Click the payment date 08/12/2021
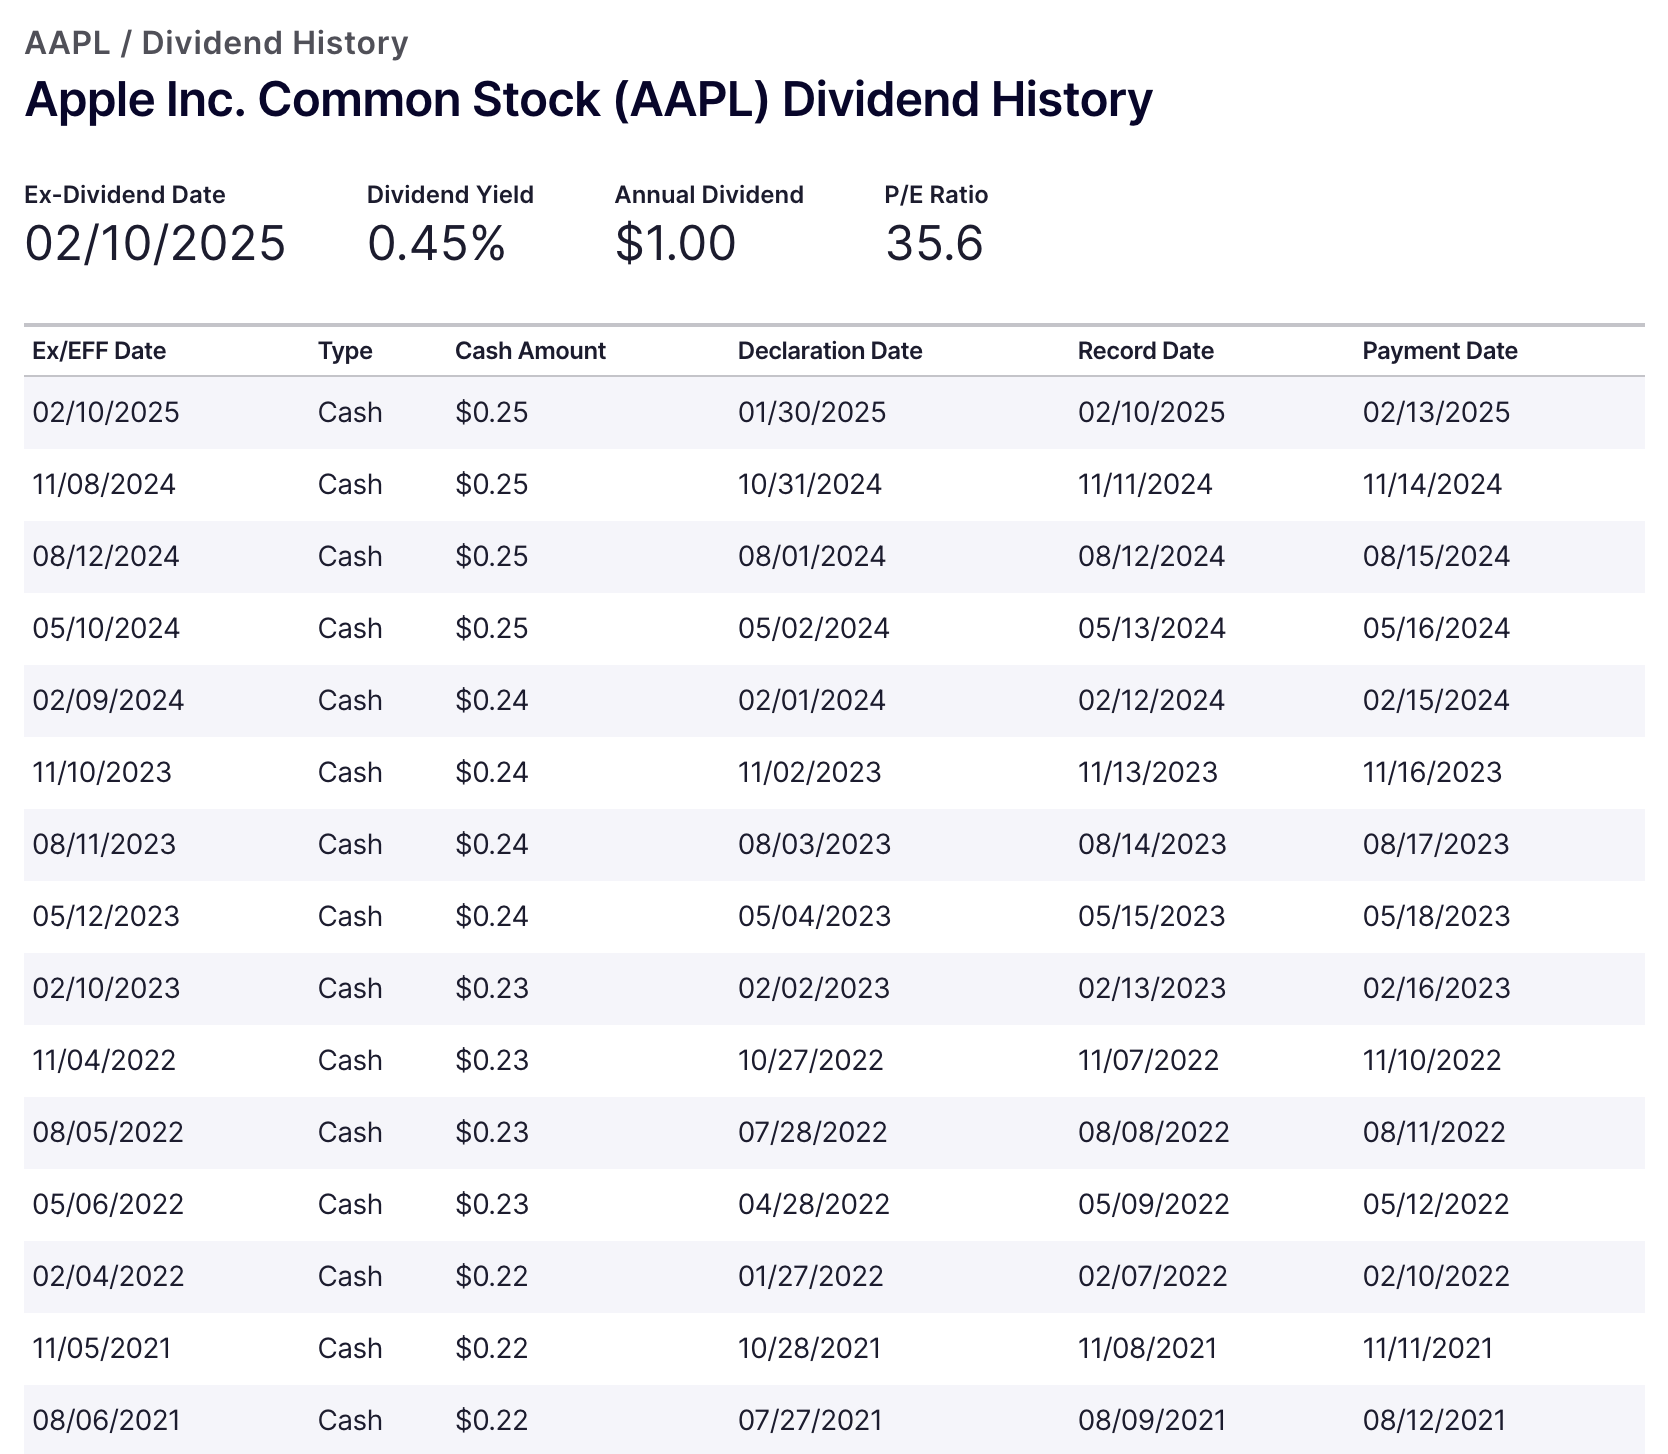Screen dimensions: 1668x1454 click(1434, 1421)
